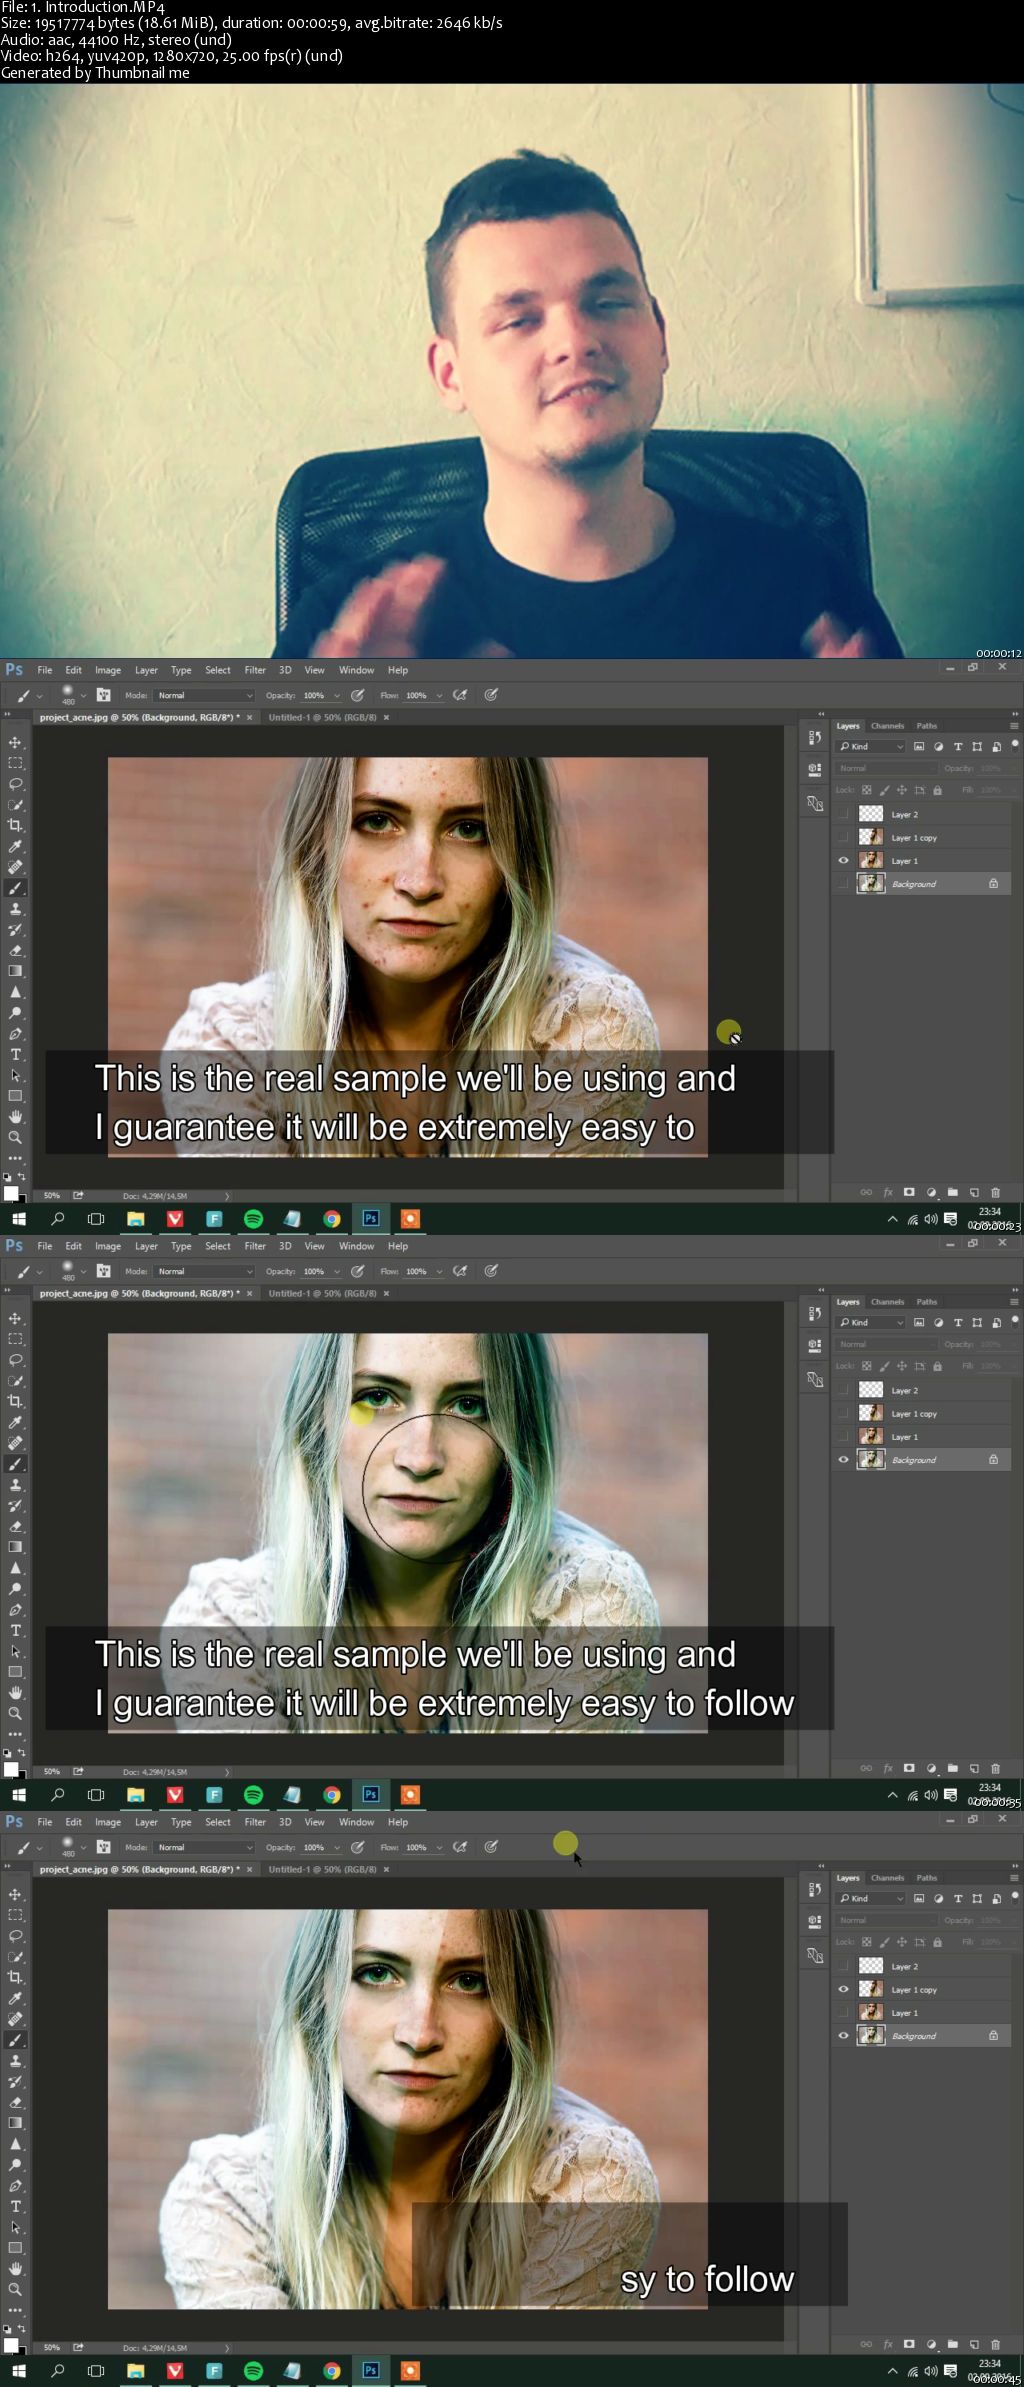
Task: Open Chrome from the 00:00:35 frame's taskbar
Action: point(332,1795)
